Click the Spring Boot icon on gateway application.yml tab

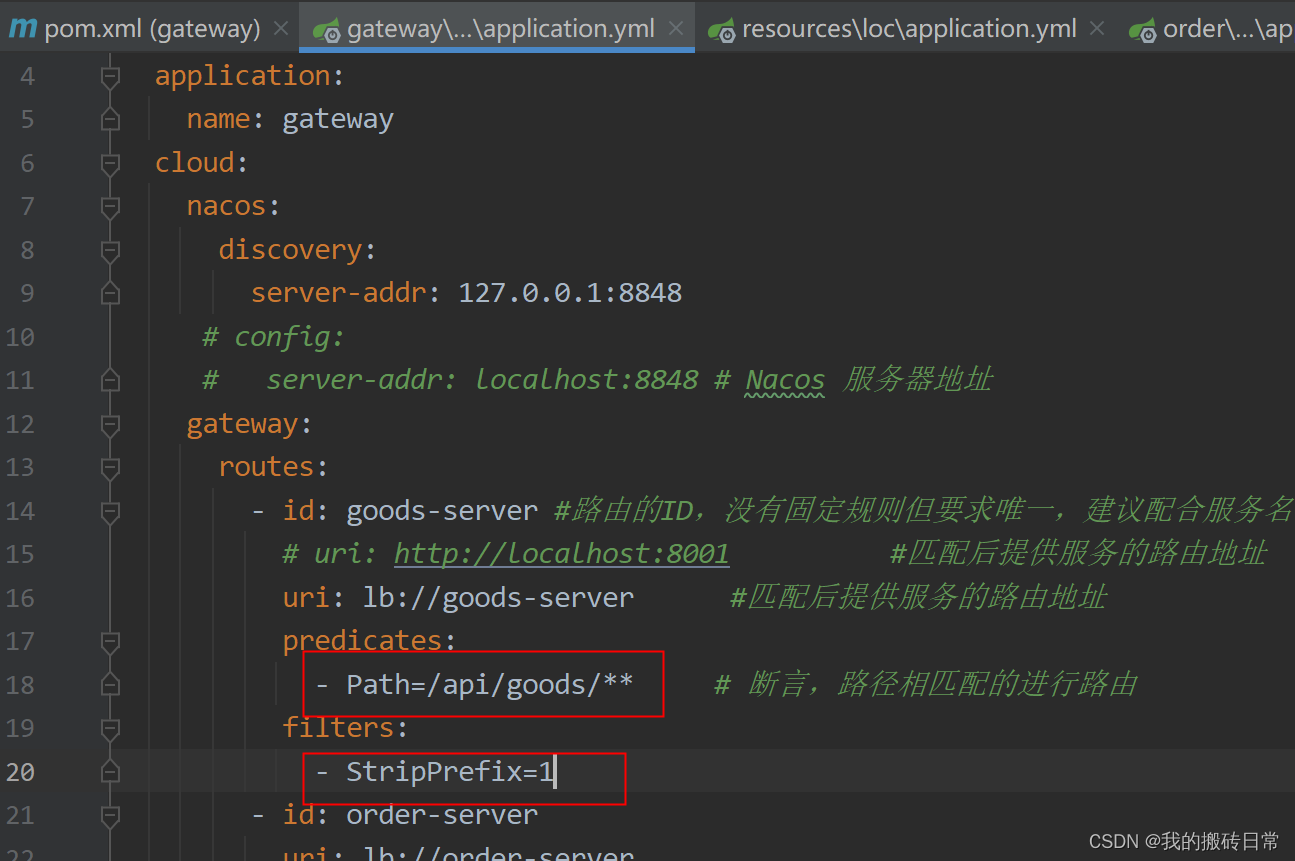327,28
